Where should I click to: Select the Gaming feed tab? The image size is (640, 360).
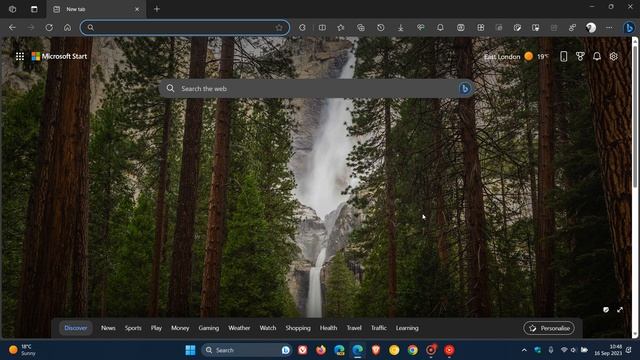click(209, 328)
